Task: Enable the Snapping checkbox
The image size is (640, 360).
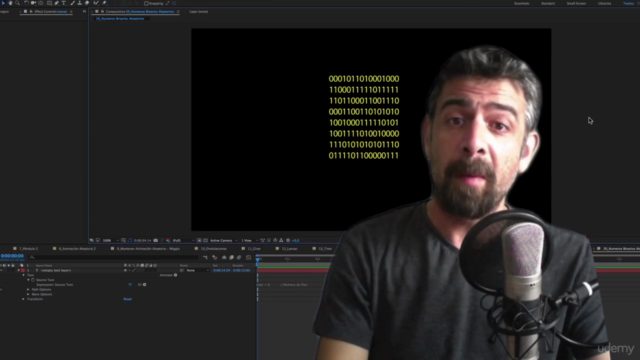Action: pos(146,3)
